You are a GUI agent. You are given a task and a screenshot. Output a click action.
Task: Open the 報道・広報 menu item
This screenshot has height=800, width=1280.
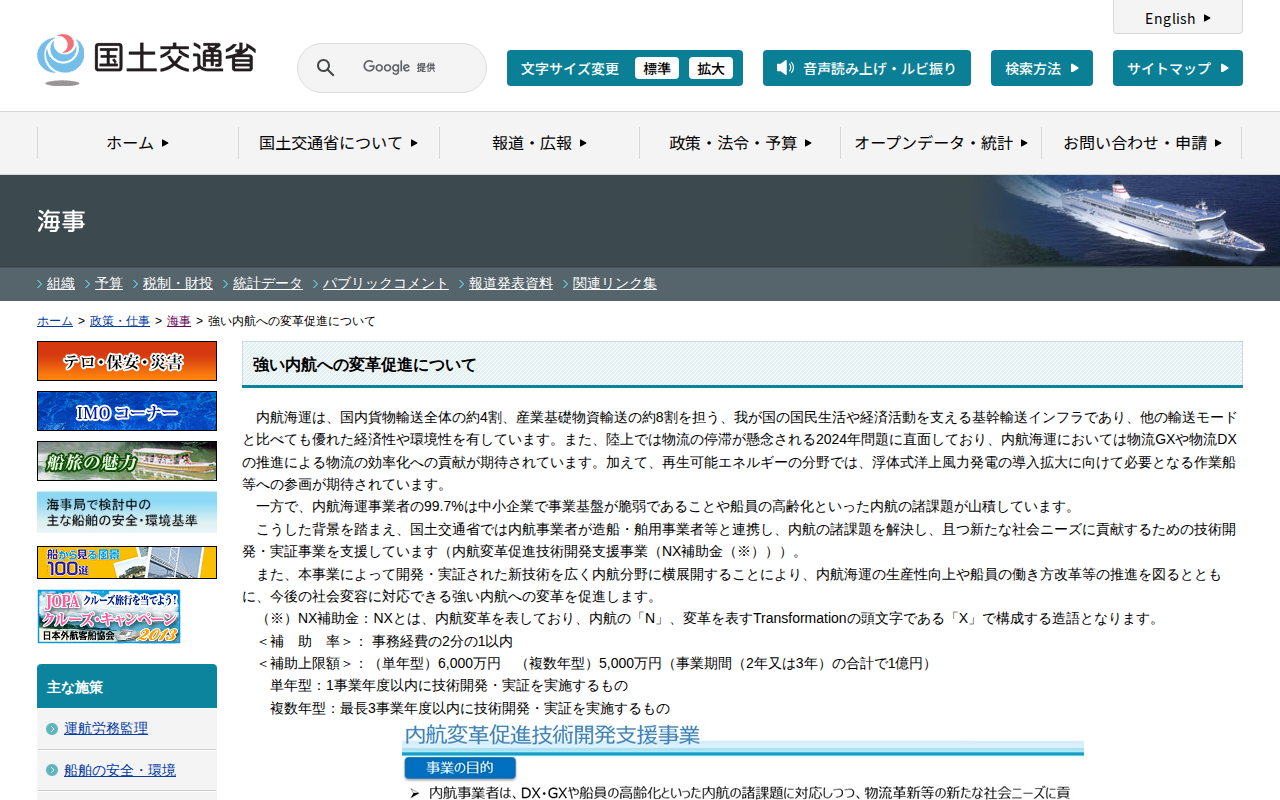539,143
